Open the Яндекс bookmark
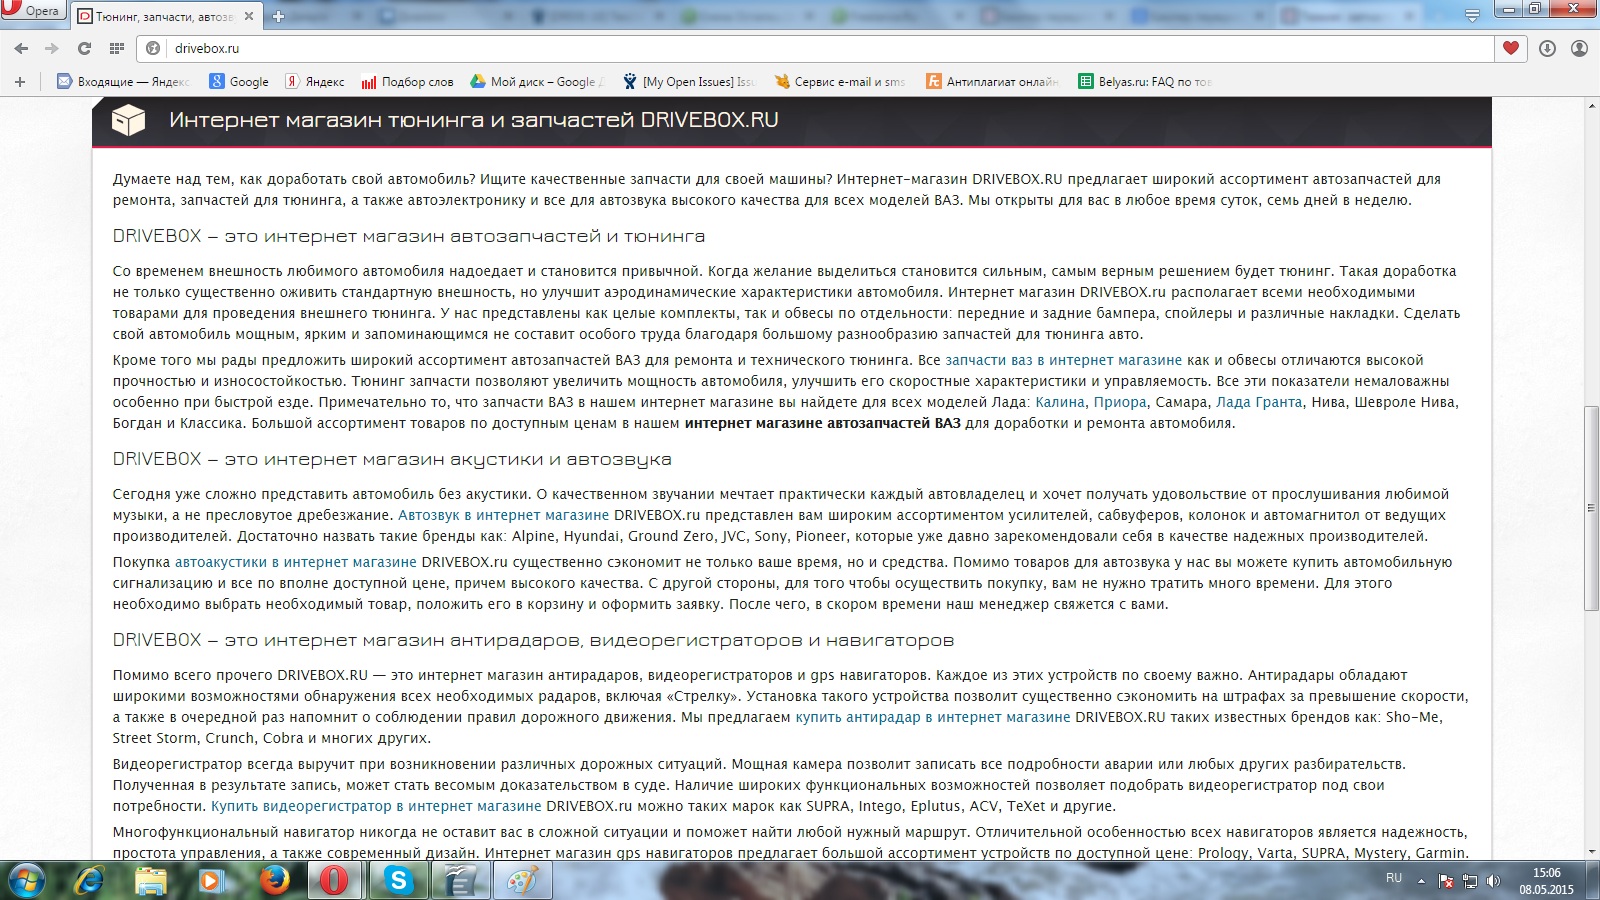Image resolution: width=1600 pixels, height=900 pixels. (x=315, y=82)
